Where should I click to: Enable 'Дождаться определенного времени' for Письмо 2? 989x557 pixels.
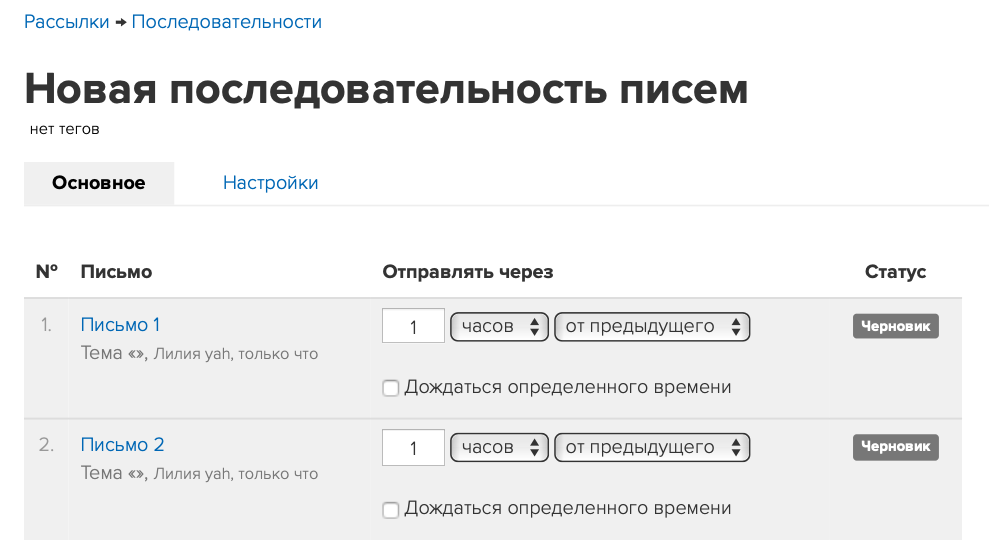[x=391, y=510]
